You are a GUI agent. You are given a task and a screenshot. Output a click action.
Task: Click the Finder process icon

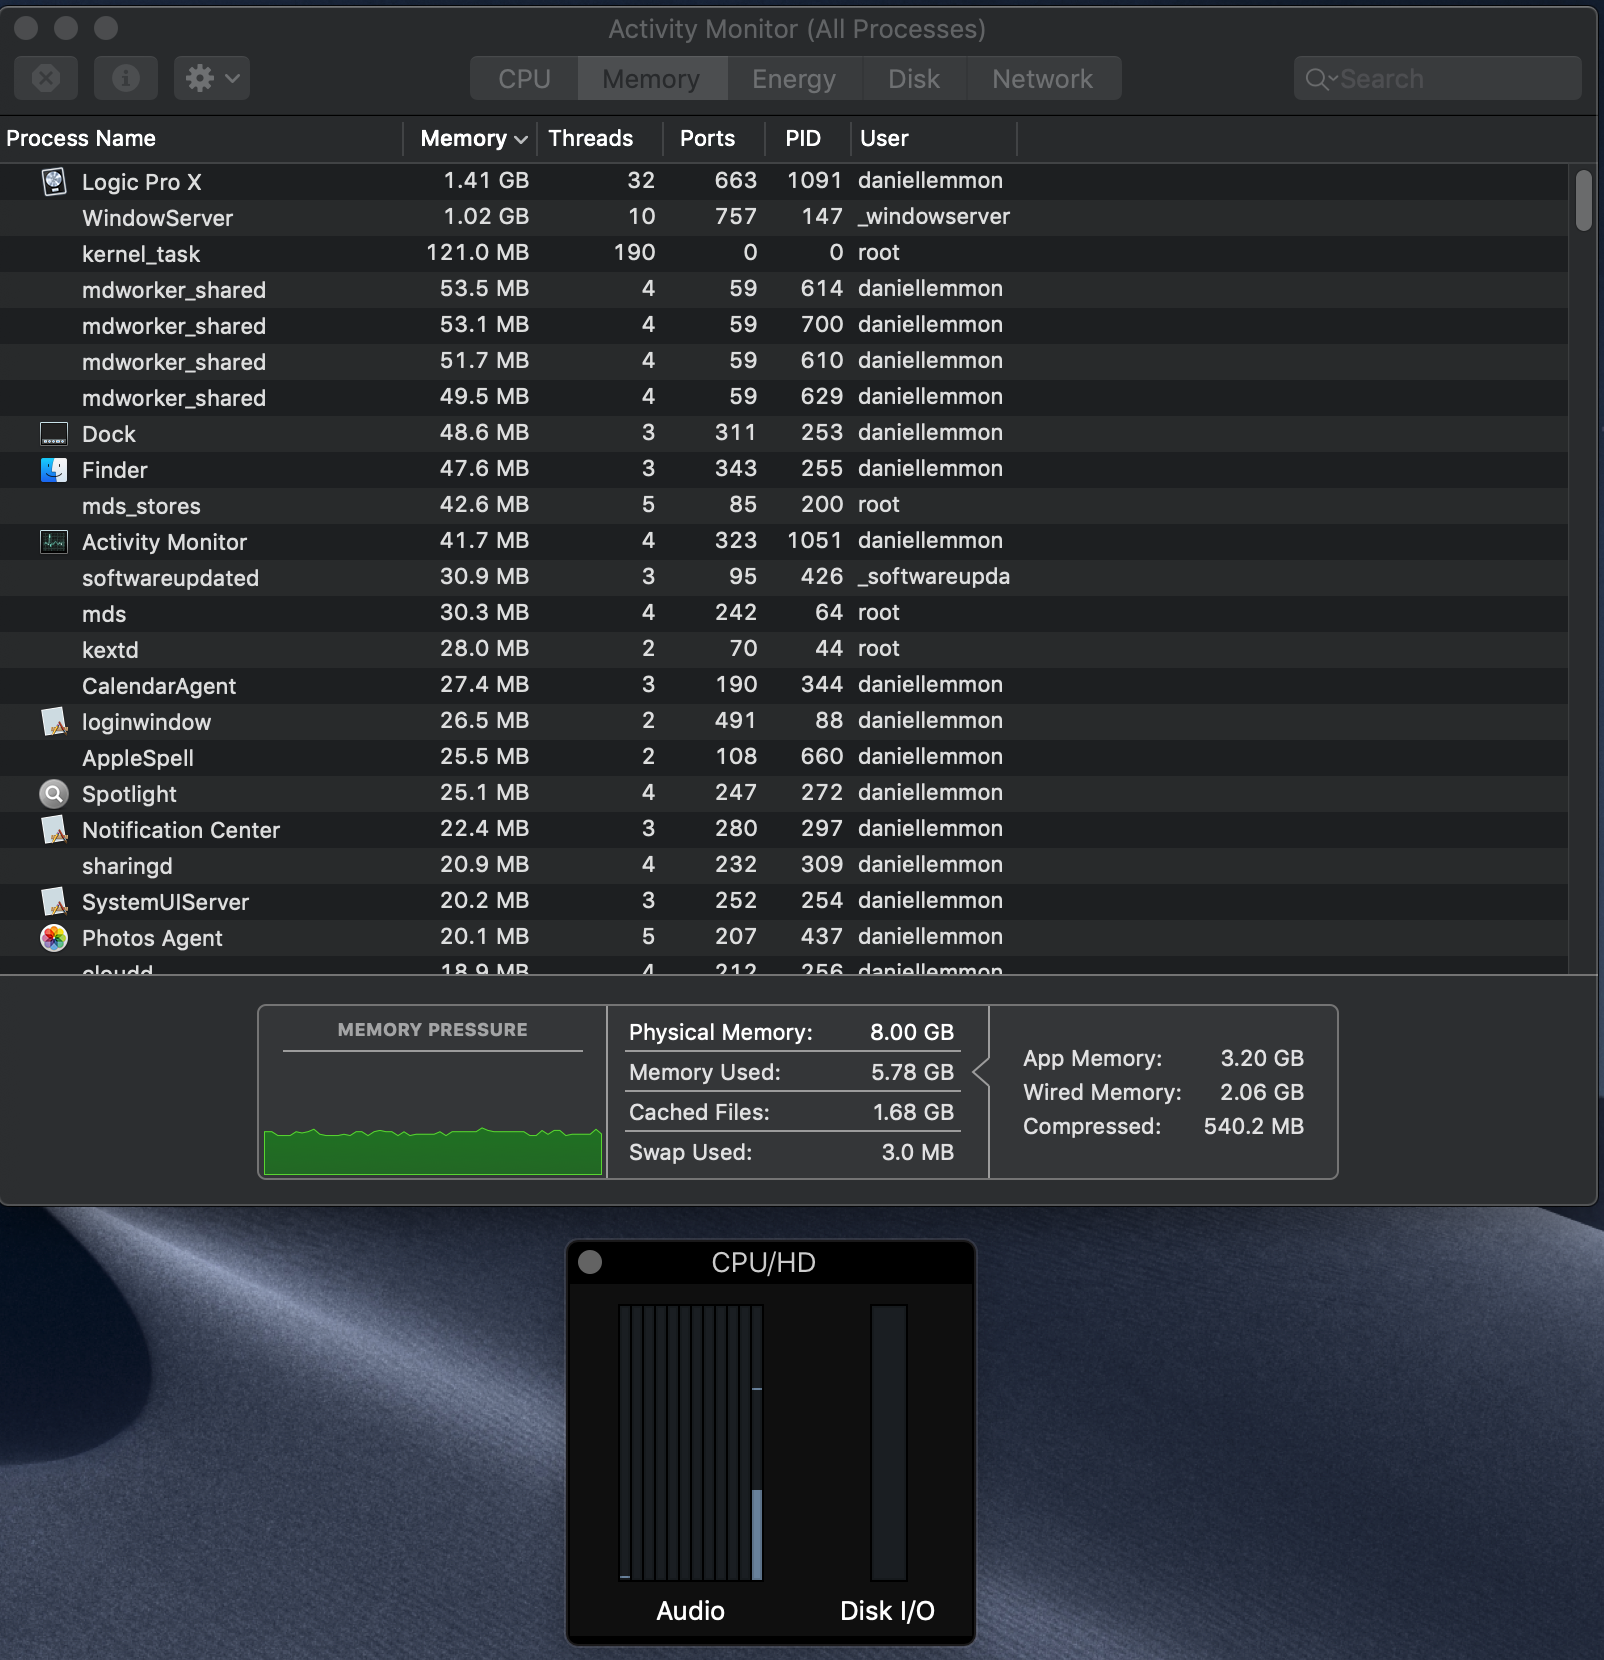pos(54,470)
